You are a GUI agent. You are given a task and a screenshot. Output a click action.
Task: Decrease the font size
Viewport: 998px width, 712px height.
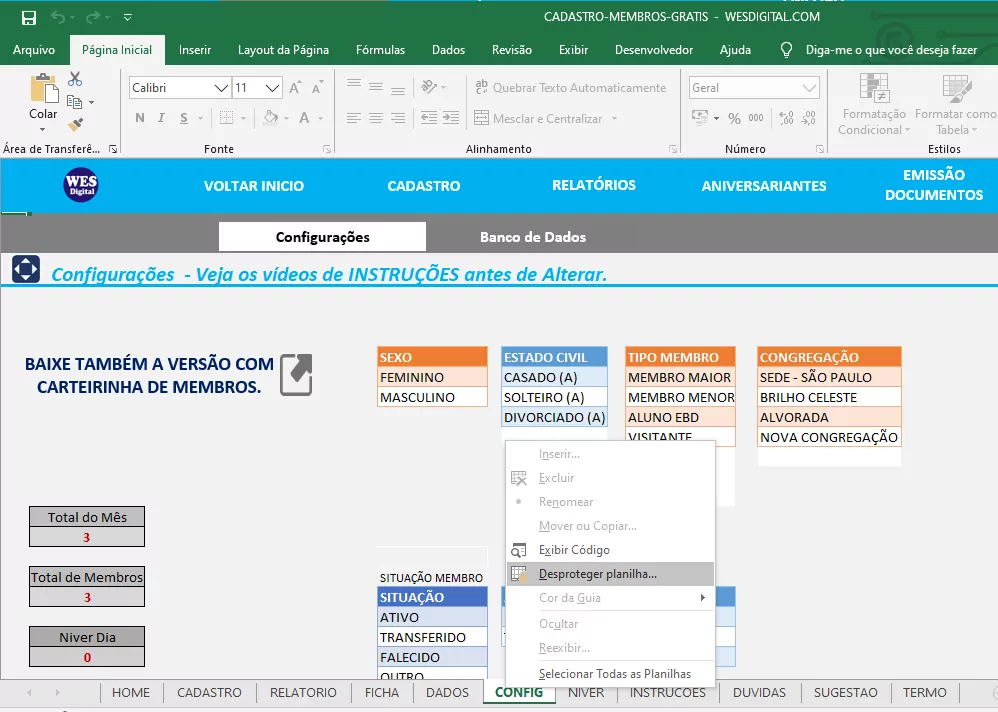click(318, 88)
